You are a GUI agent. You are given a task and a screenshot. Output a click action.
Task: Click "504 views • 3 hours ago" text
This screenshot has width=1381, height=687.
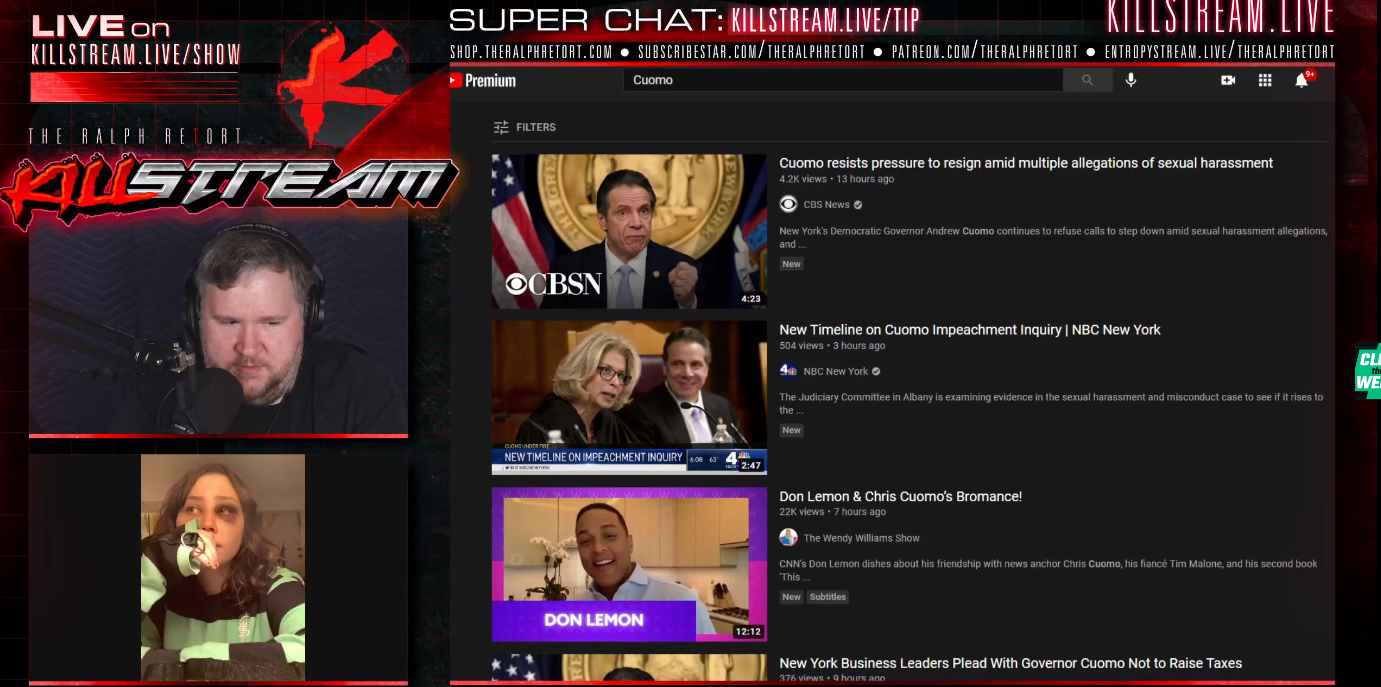tap(832, 346)
